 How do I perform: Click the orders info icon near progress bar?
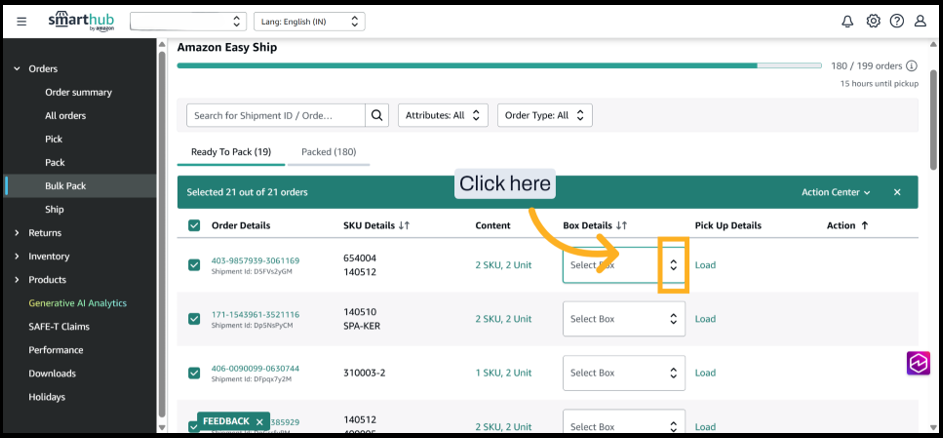point(911,66)
